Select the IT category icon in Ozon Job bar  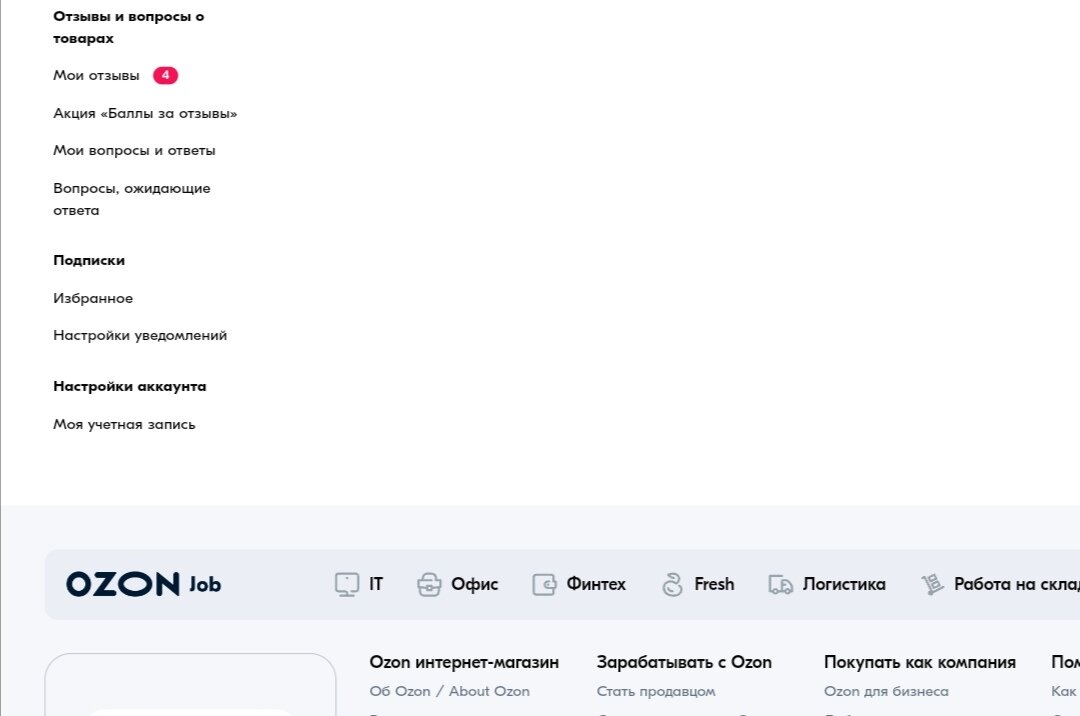(346, 583)
